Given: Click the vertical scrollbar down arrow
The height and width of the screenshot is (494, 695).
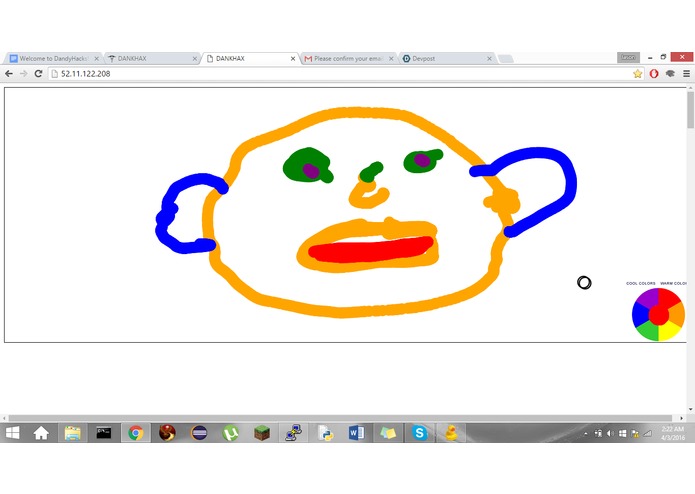Looking at the screenshot, I should coord(691,409).
